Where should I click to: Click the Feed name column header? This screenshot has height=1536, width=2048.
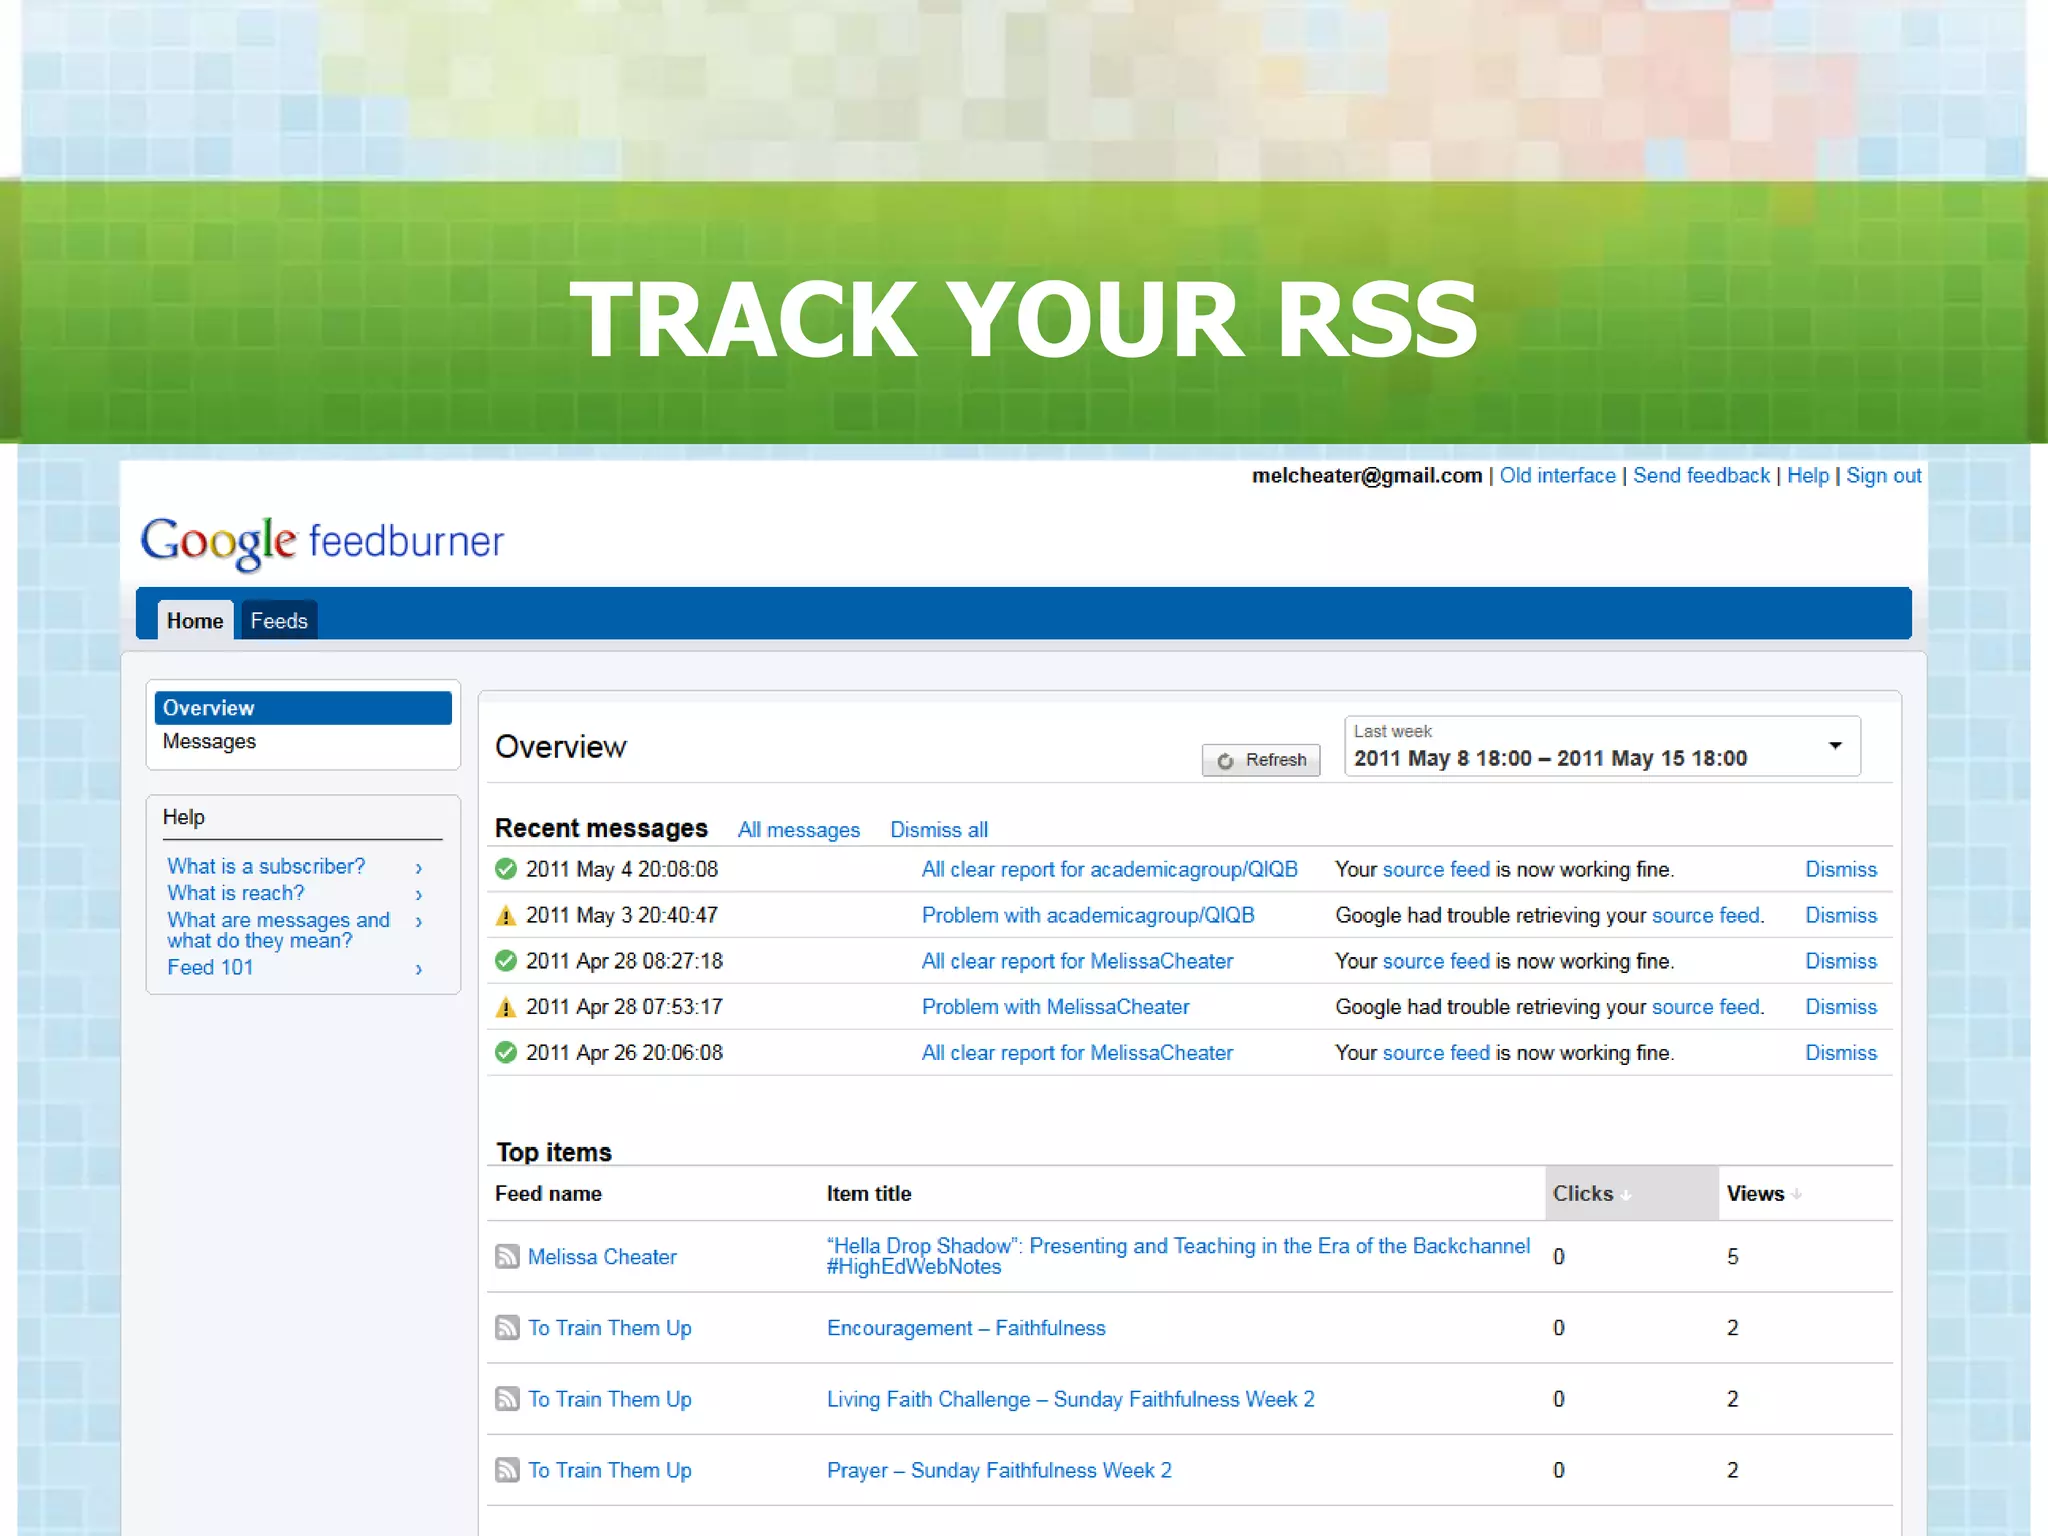click(x=548, y=1193)
